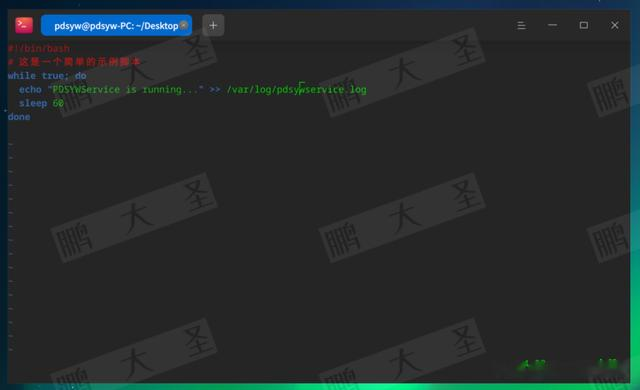Screen dimensions: 640x390
Task: Click the >> redirect operator
Action: point(215,89)
